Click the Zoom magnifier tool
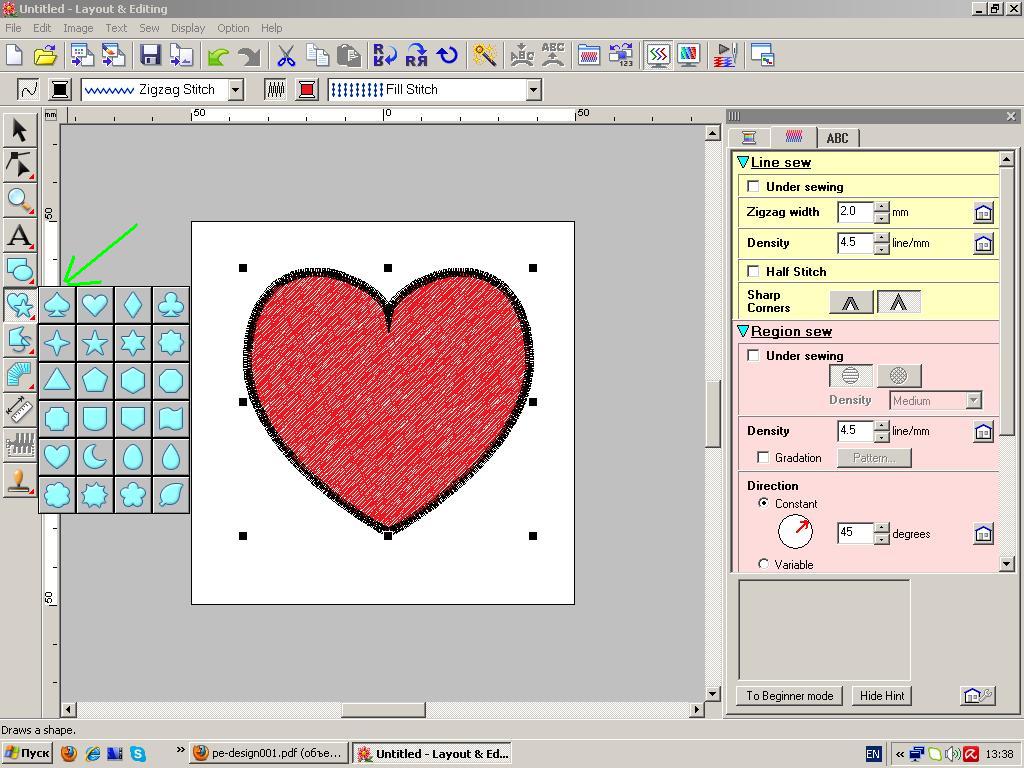The image size is (1024, 768). 19,200
